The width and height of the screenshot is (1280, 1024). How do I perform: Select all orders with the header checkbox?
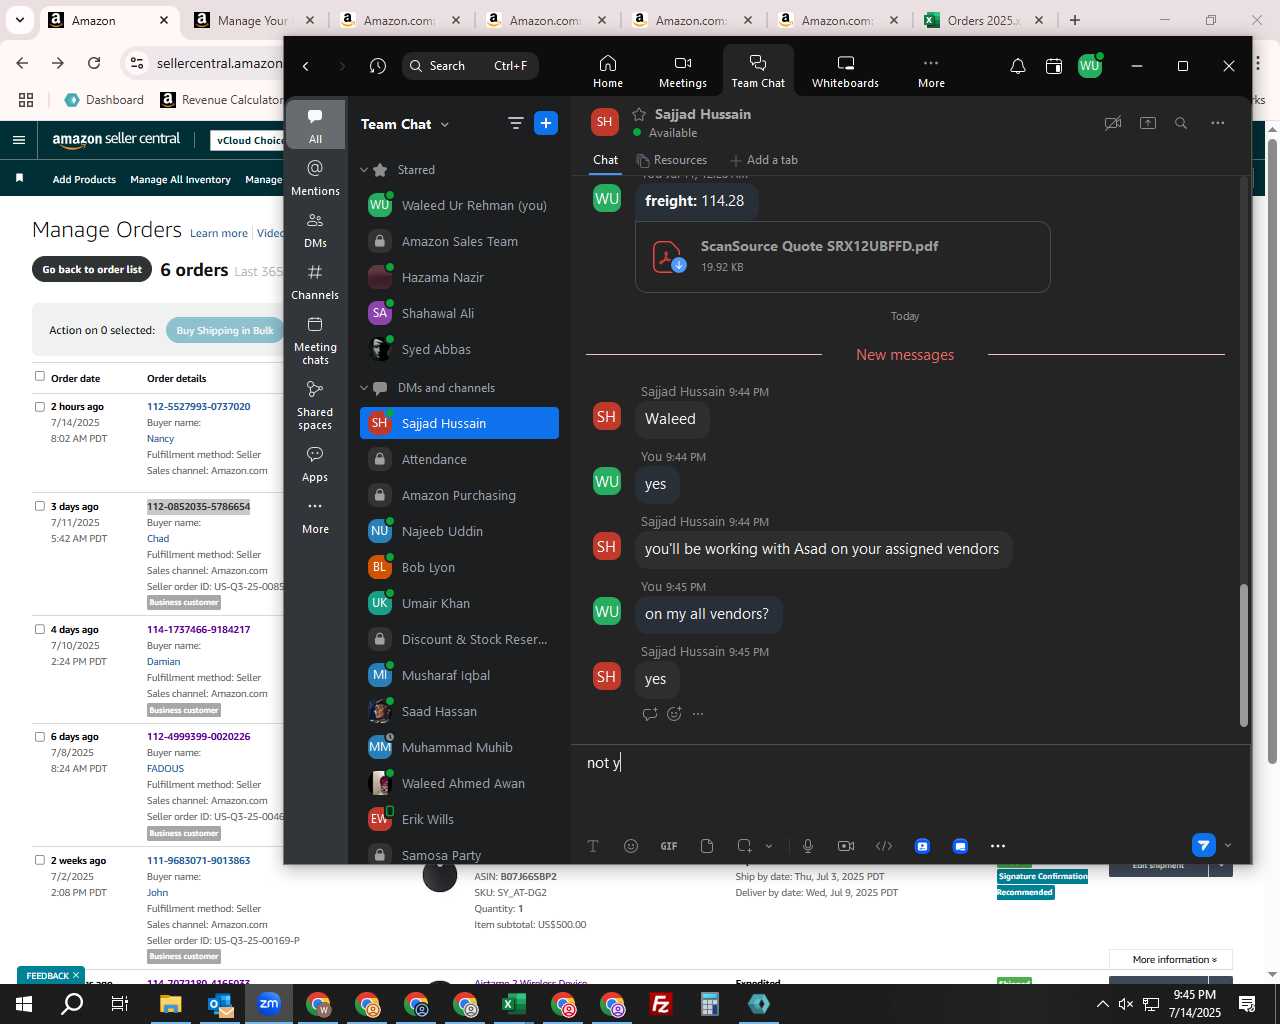40,376
